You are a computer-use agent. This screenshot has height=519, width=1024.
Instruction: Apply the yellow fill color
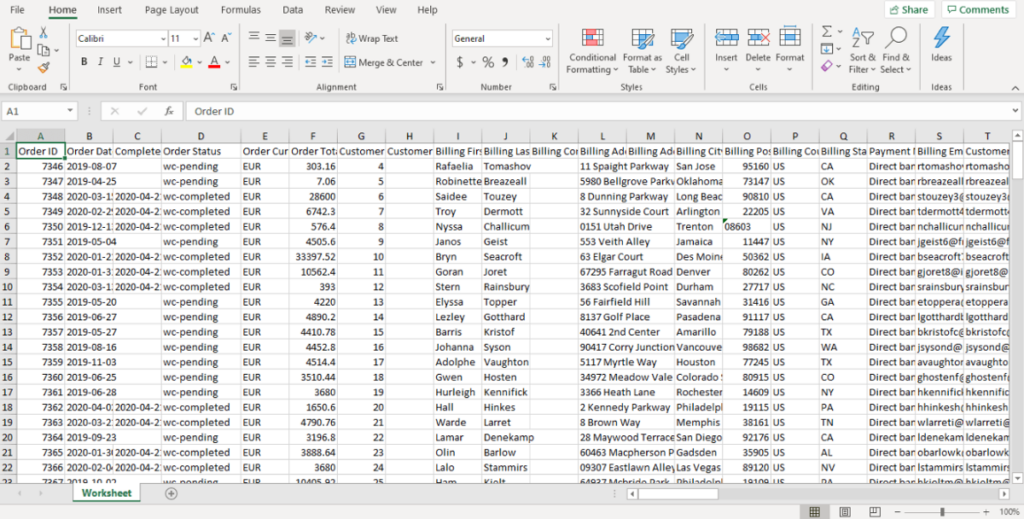tap(186, 62)
